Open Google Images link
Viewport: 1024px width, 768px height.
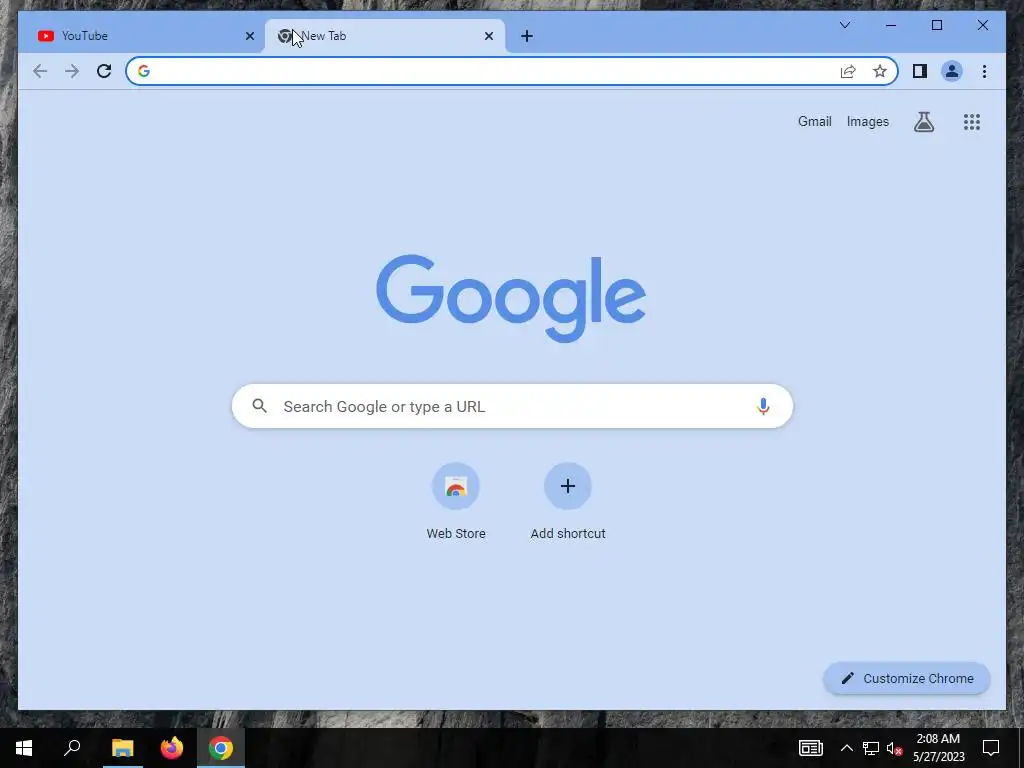867,121
